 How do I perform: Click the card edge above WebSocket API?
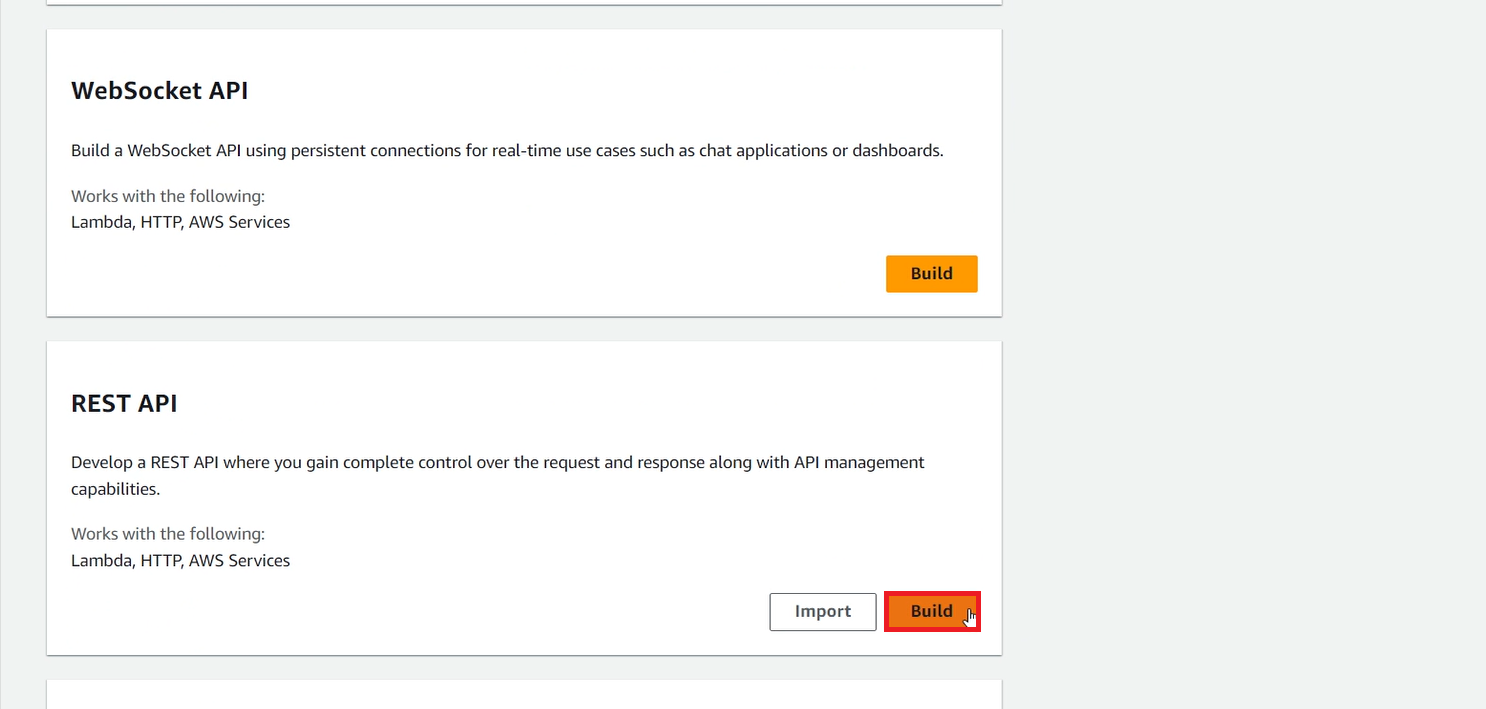523,2
